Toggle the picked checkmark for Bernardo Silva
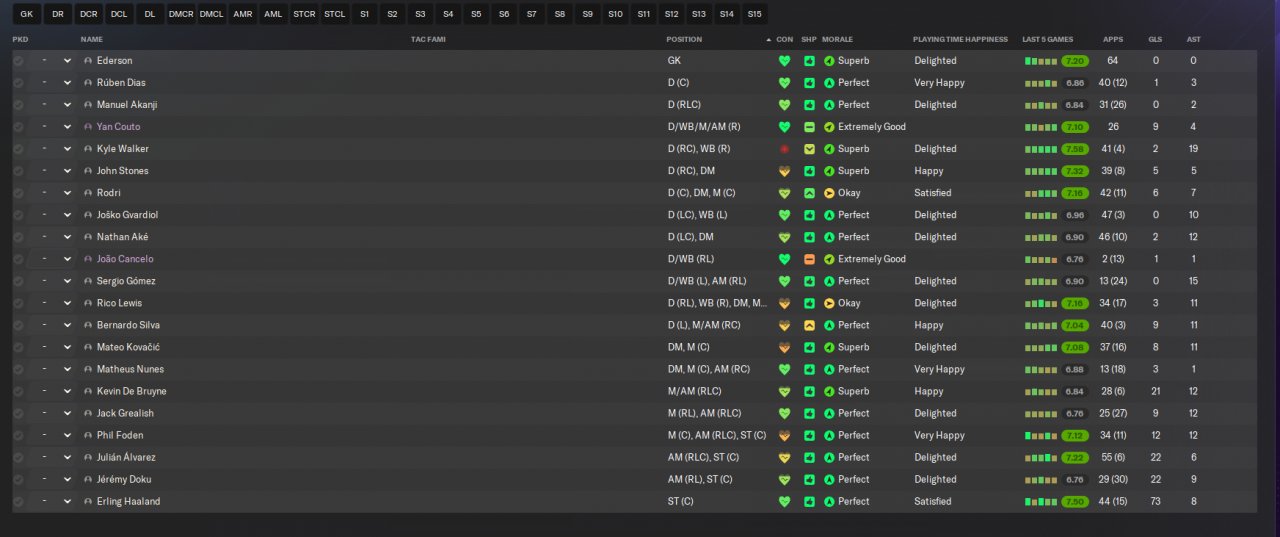Image resolution: width=1280 pixels, height=537 pixels. (18, 325)
